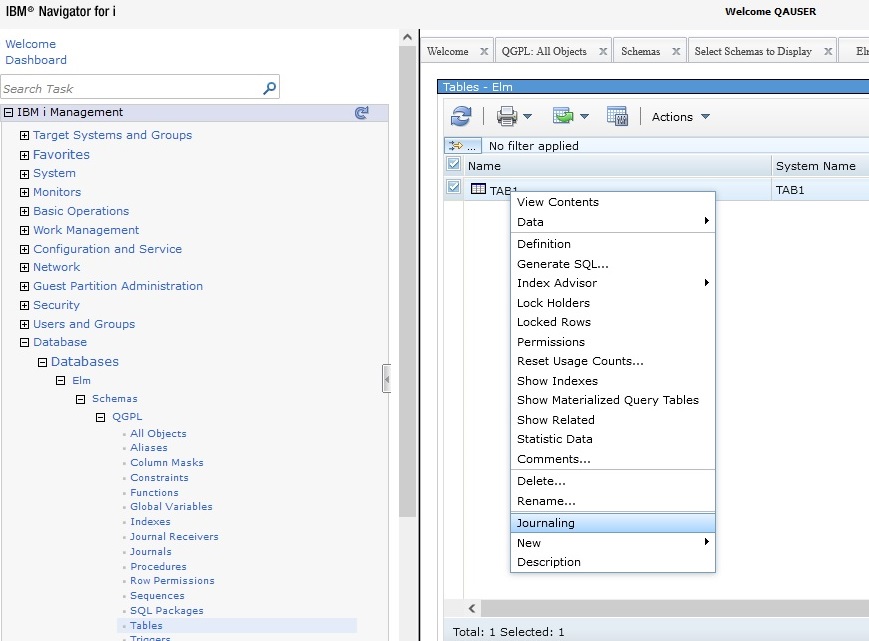Expand the Security tree node
The image size is (869, 641).
click(x=25, y=305)
